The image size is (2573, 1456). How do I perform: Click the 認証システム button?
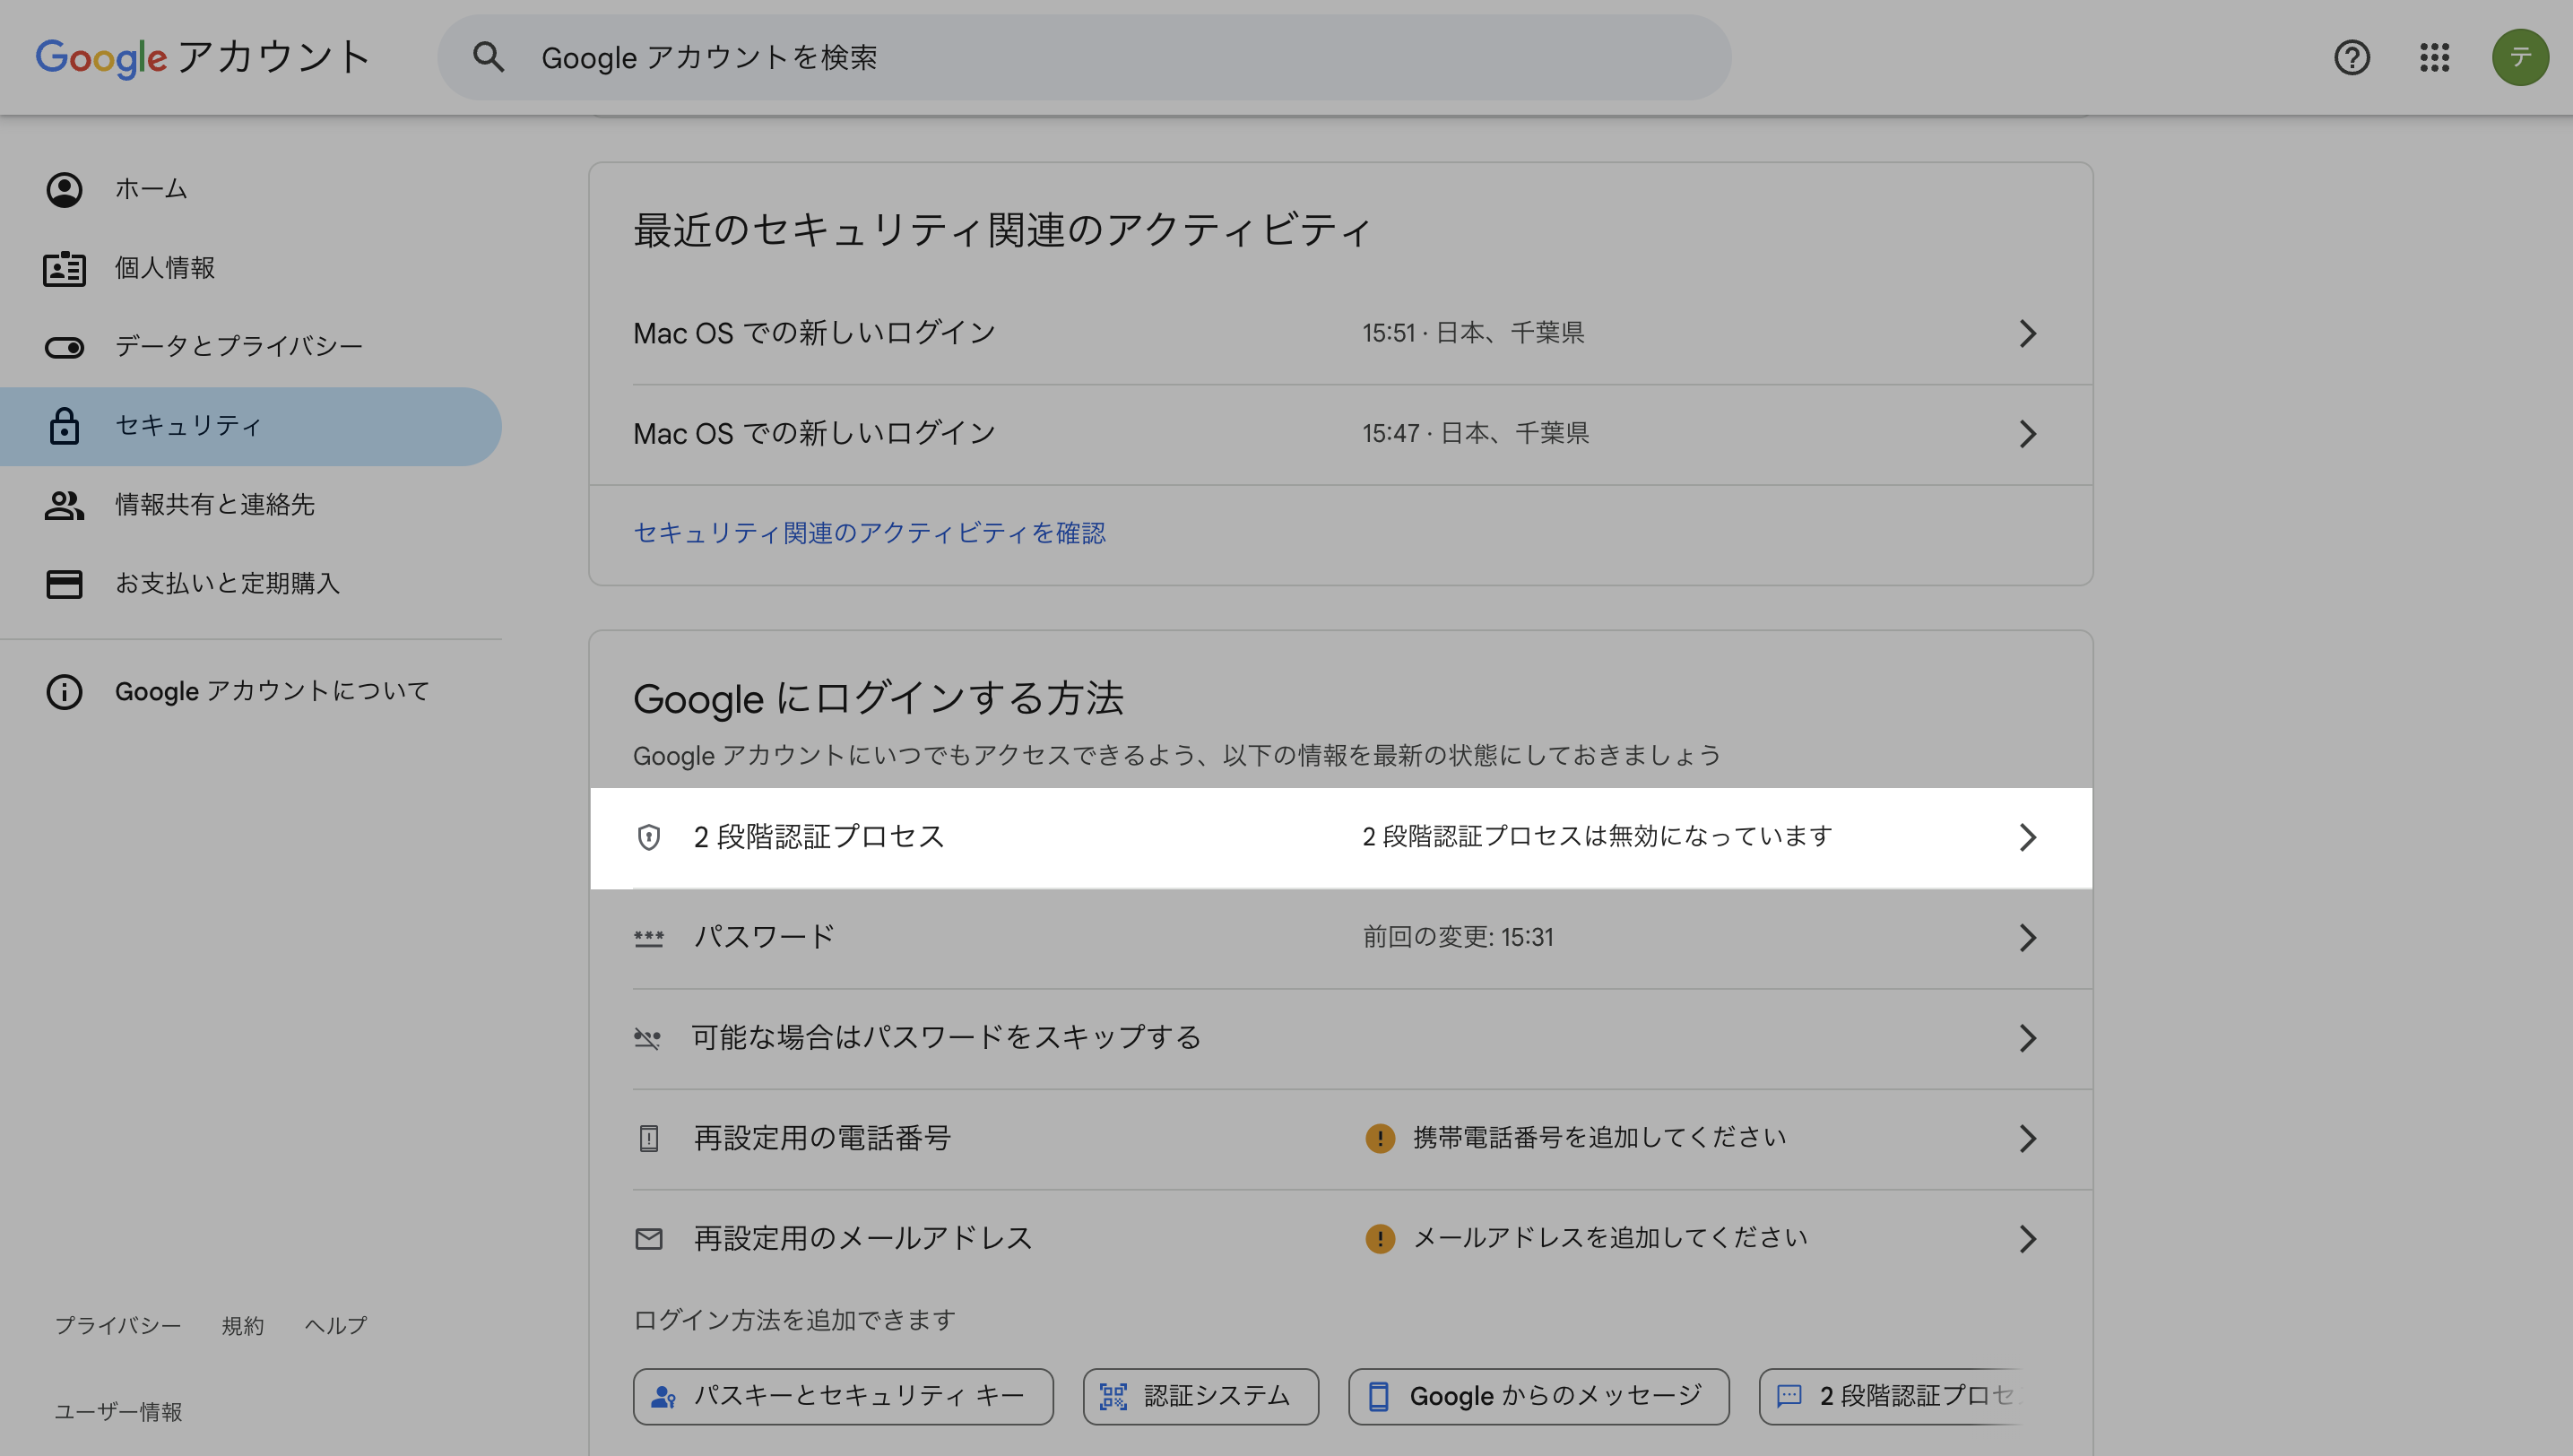click(x=1200, y=1396)
